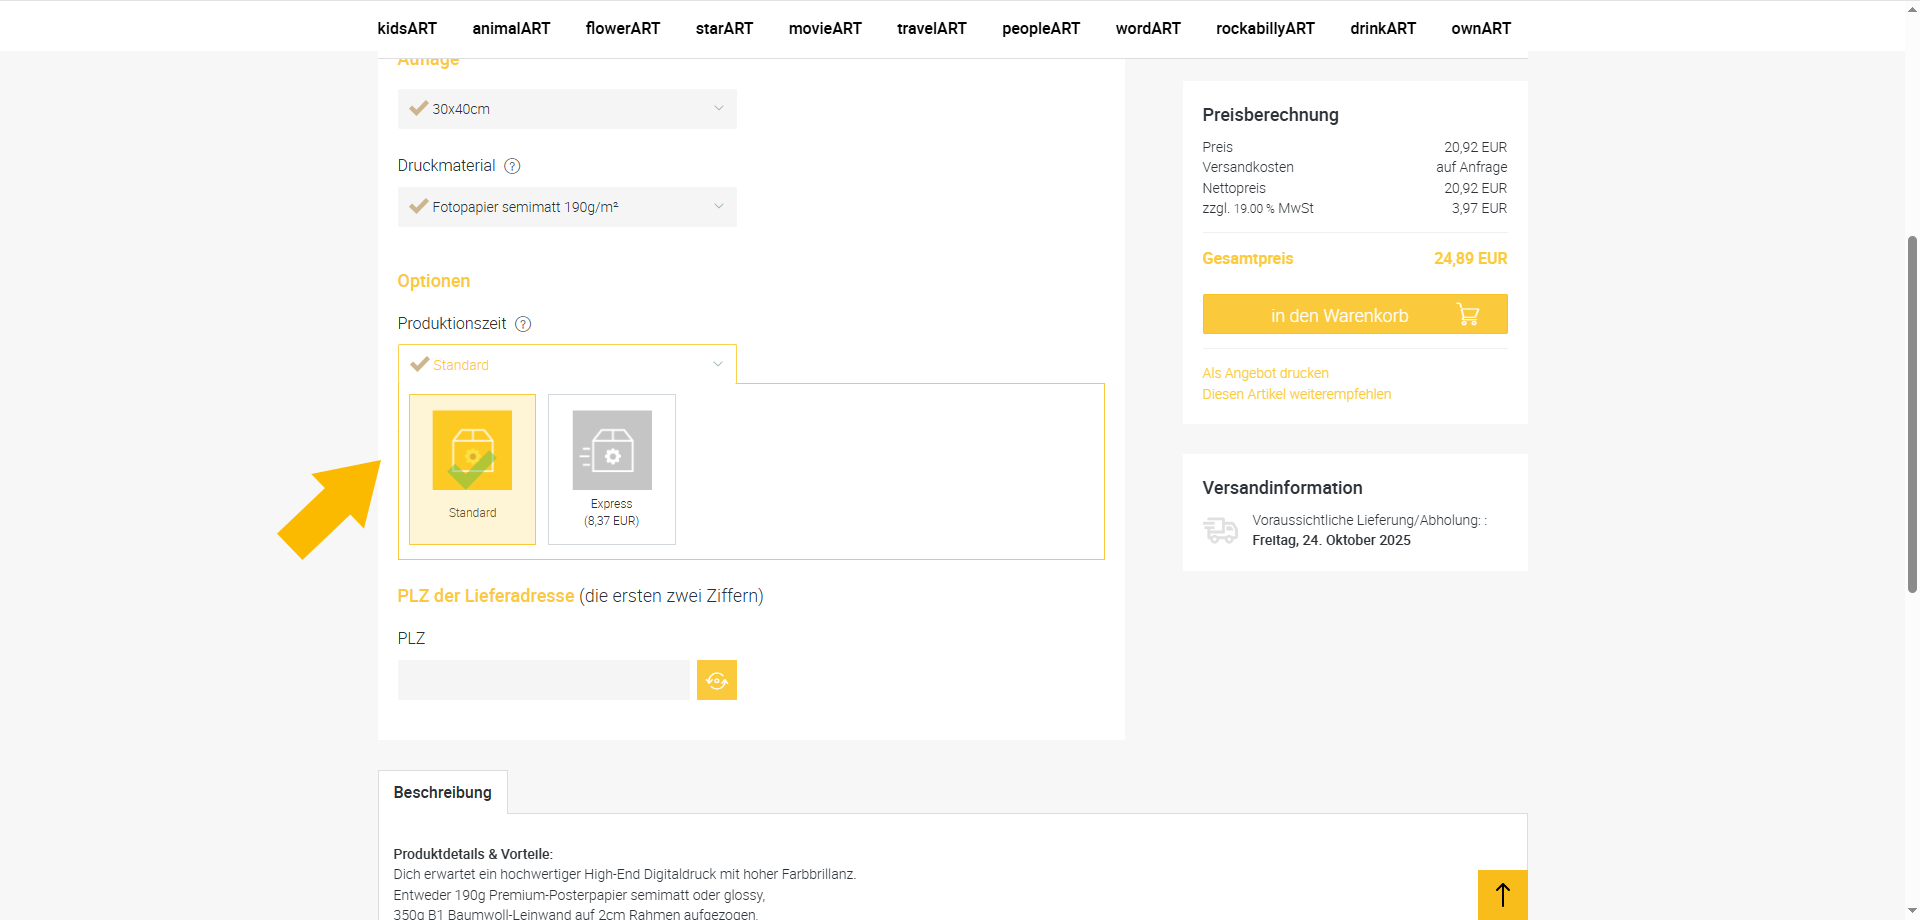The width and height of the screenshot is (1920, 920).
Task: Click the Standard package icon
Action: (472, 450)
